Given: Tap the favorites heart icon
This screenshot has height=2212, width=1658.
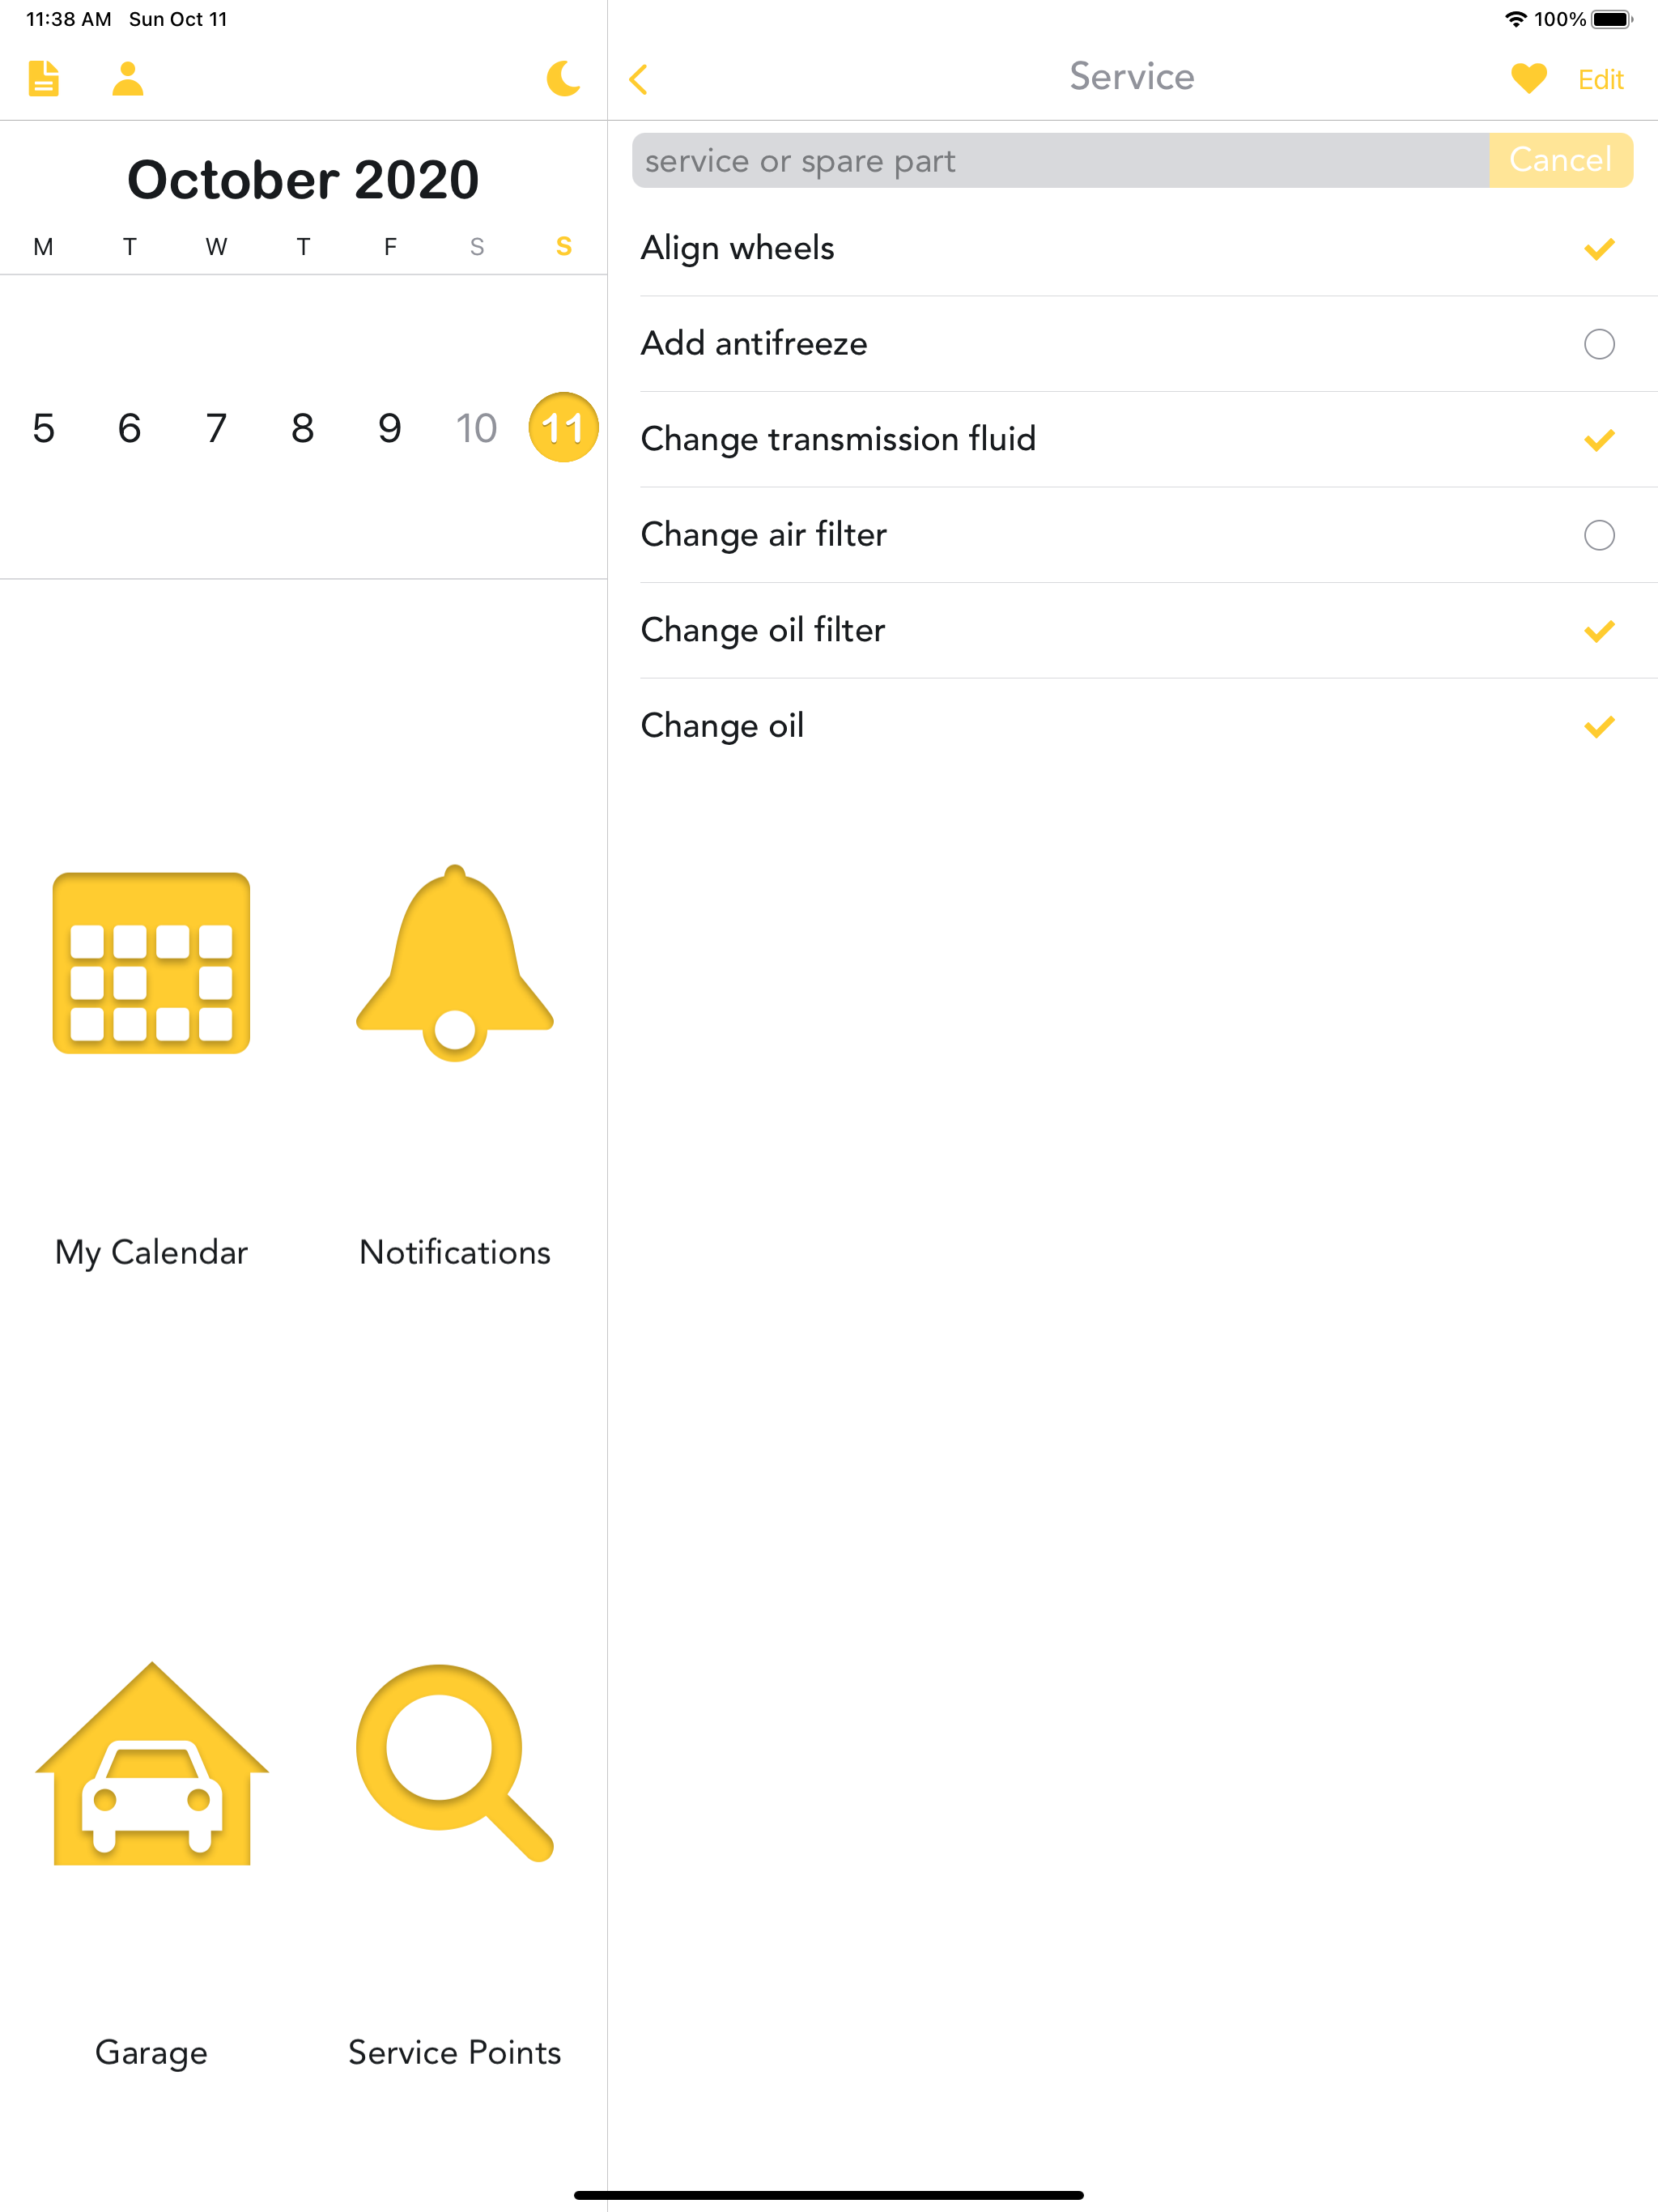Looking at the screenshot, I should (1528, 78).
